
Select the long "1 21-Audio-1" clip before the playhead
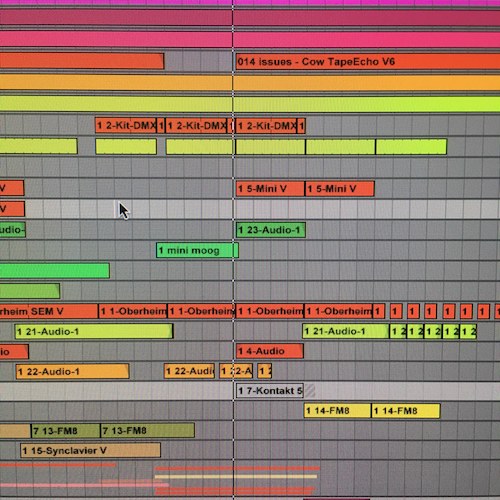coord(94,331)
